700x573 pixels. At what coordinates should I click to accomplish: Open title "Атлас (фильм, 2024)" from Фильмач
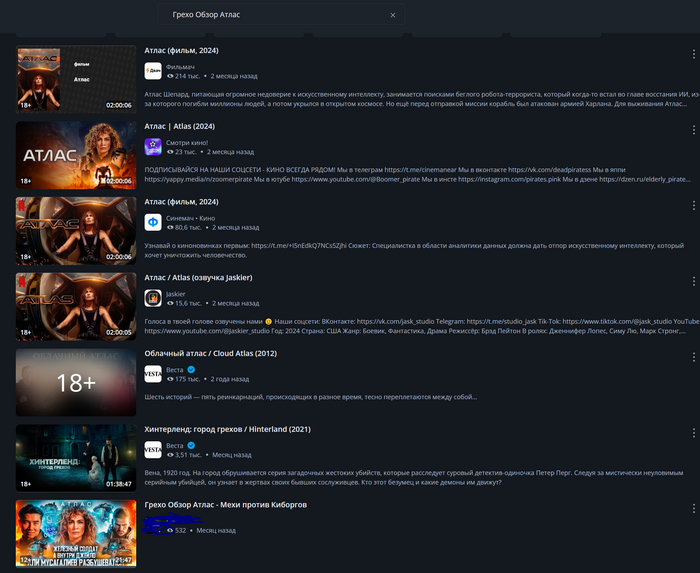[x=181, y=51]
